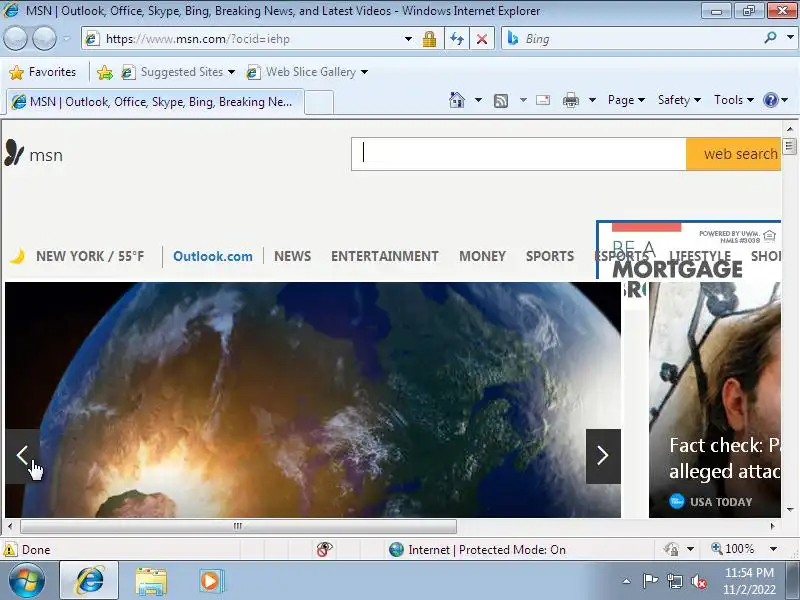Screen dimensions: 800x600
Task: Show hidden tray icons arrow
Action: [x=627, y=581]
